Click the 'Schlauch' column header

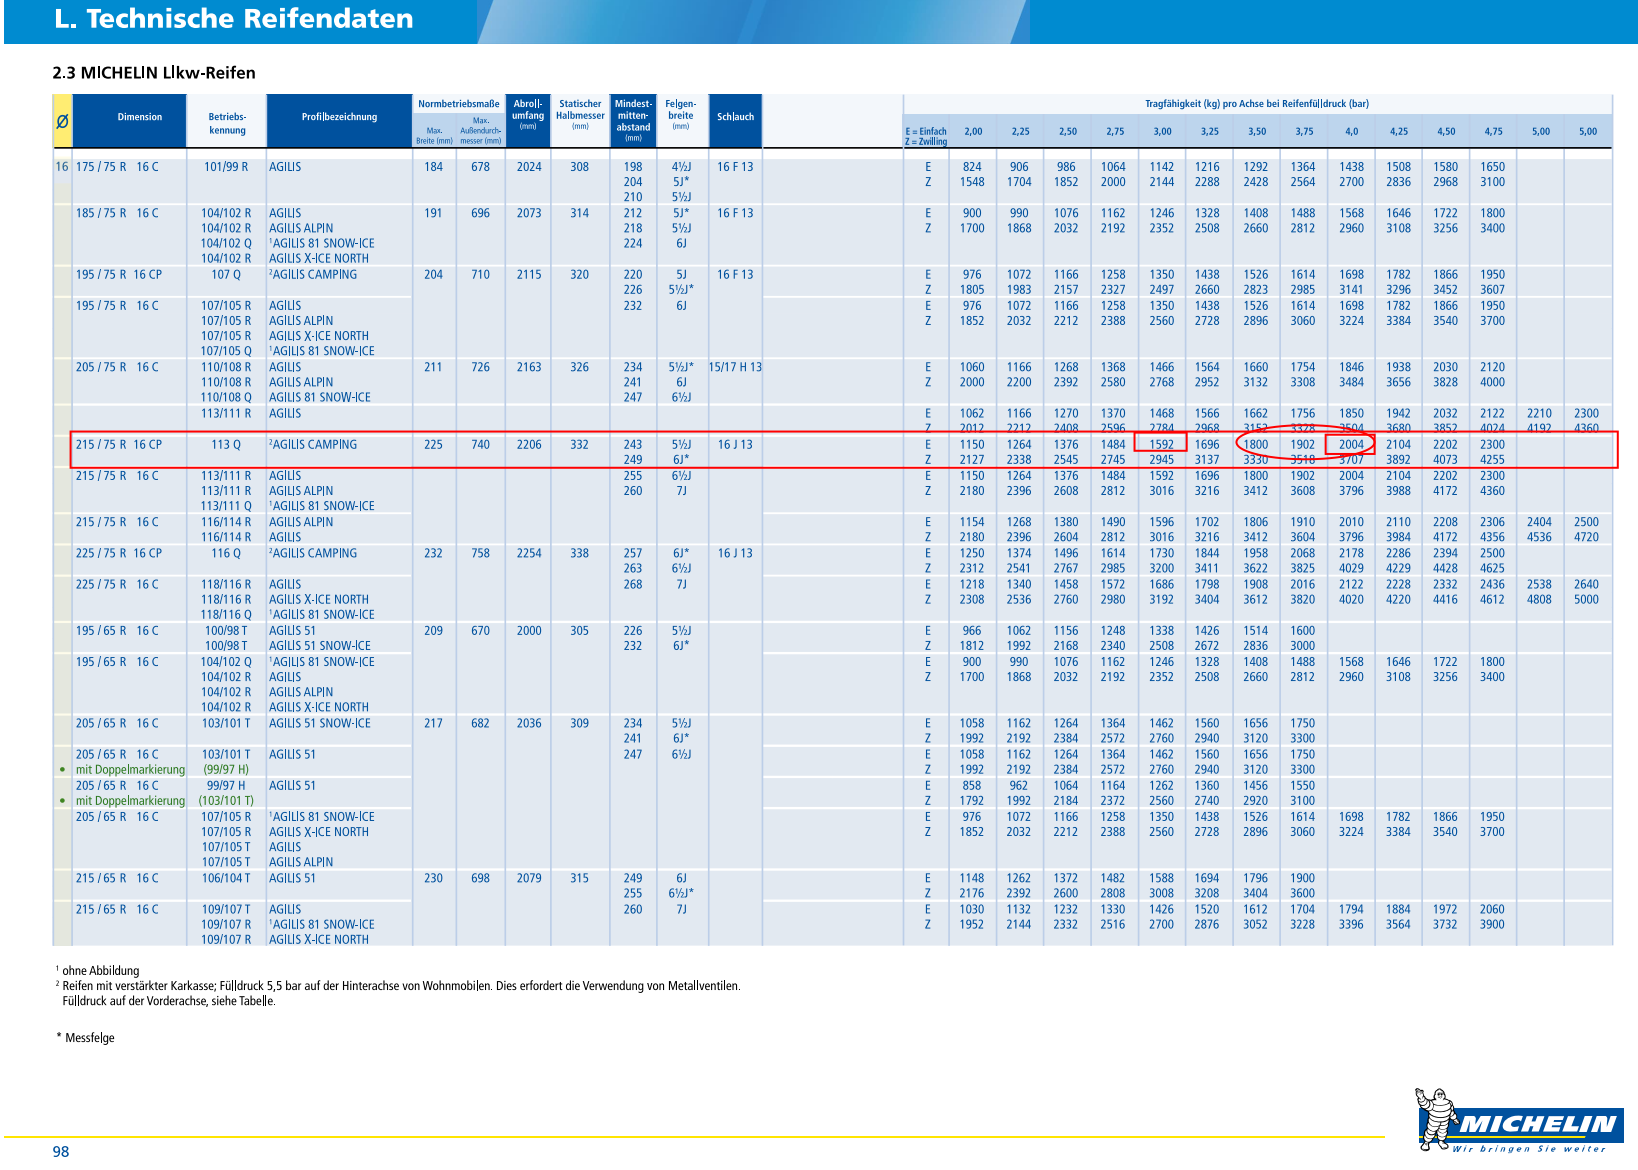(735, 117)
